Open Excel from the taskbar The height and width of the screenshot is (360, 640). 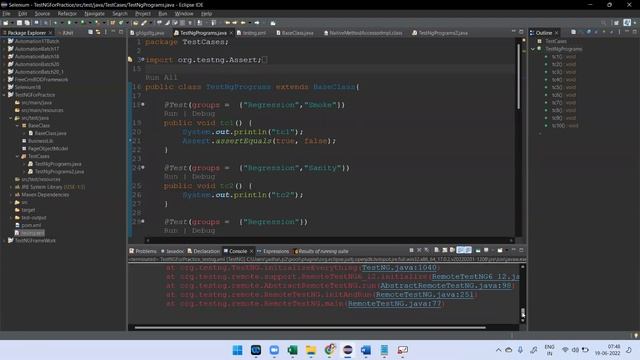[292, 350]
